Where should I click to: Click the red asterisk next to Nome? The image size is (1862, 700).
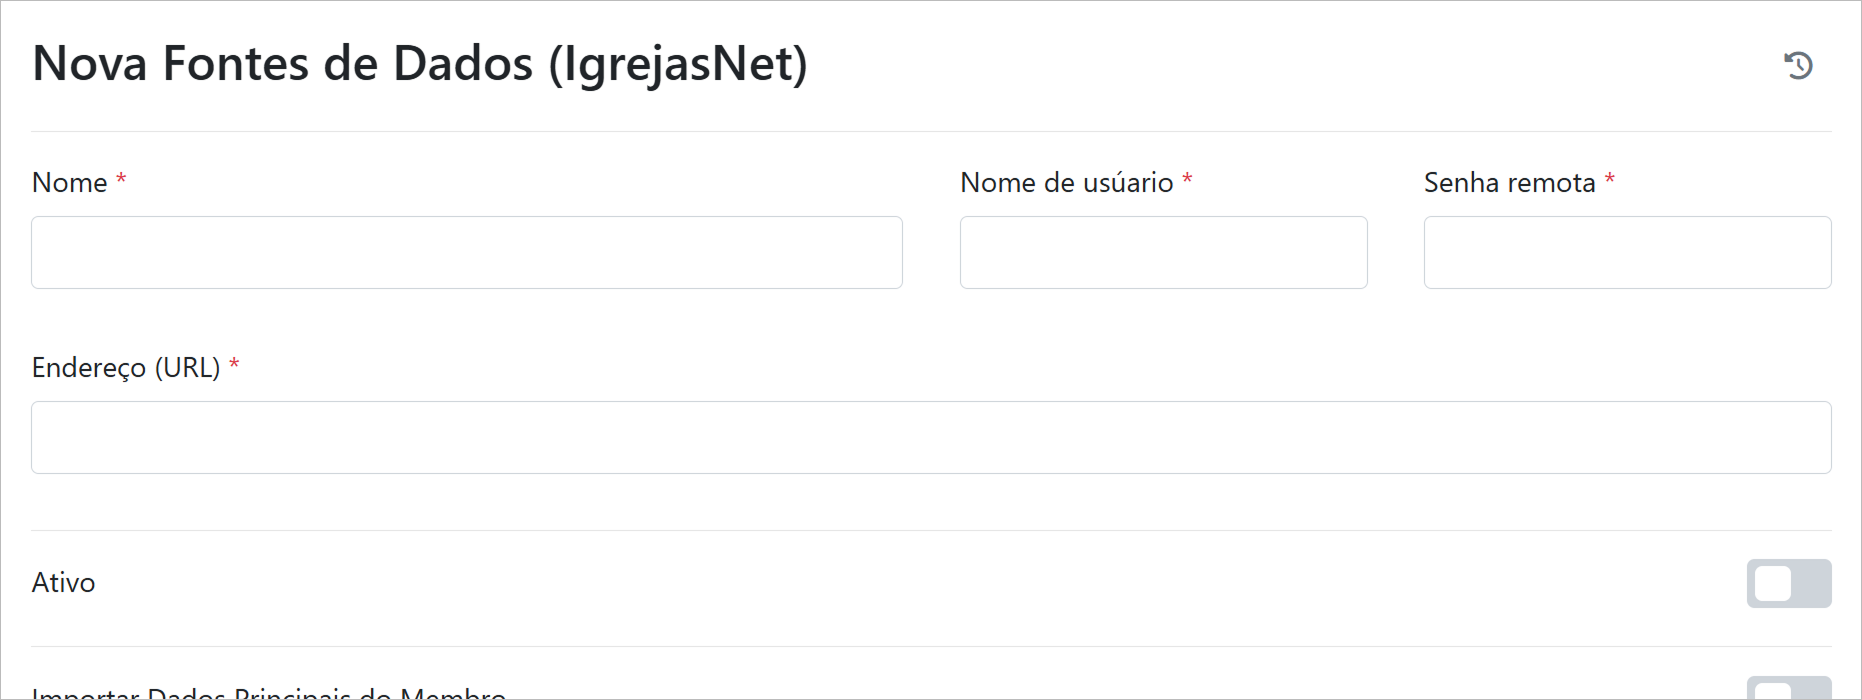pyautogui.click(x=121, y=181)
